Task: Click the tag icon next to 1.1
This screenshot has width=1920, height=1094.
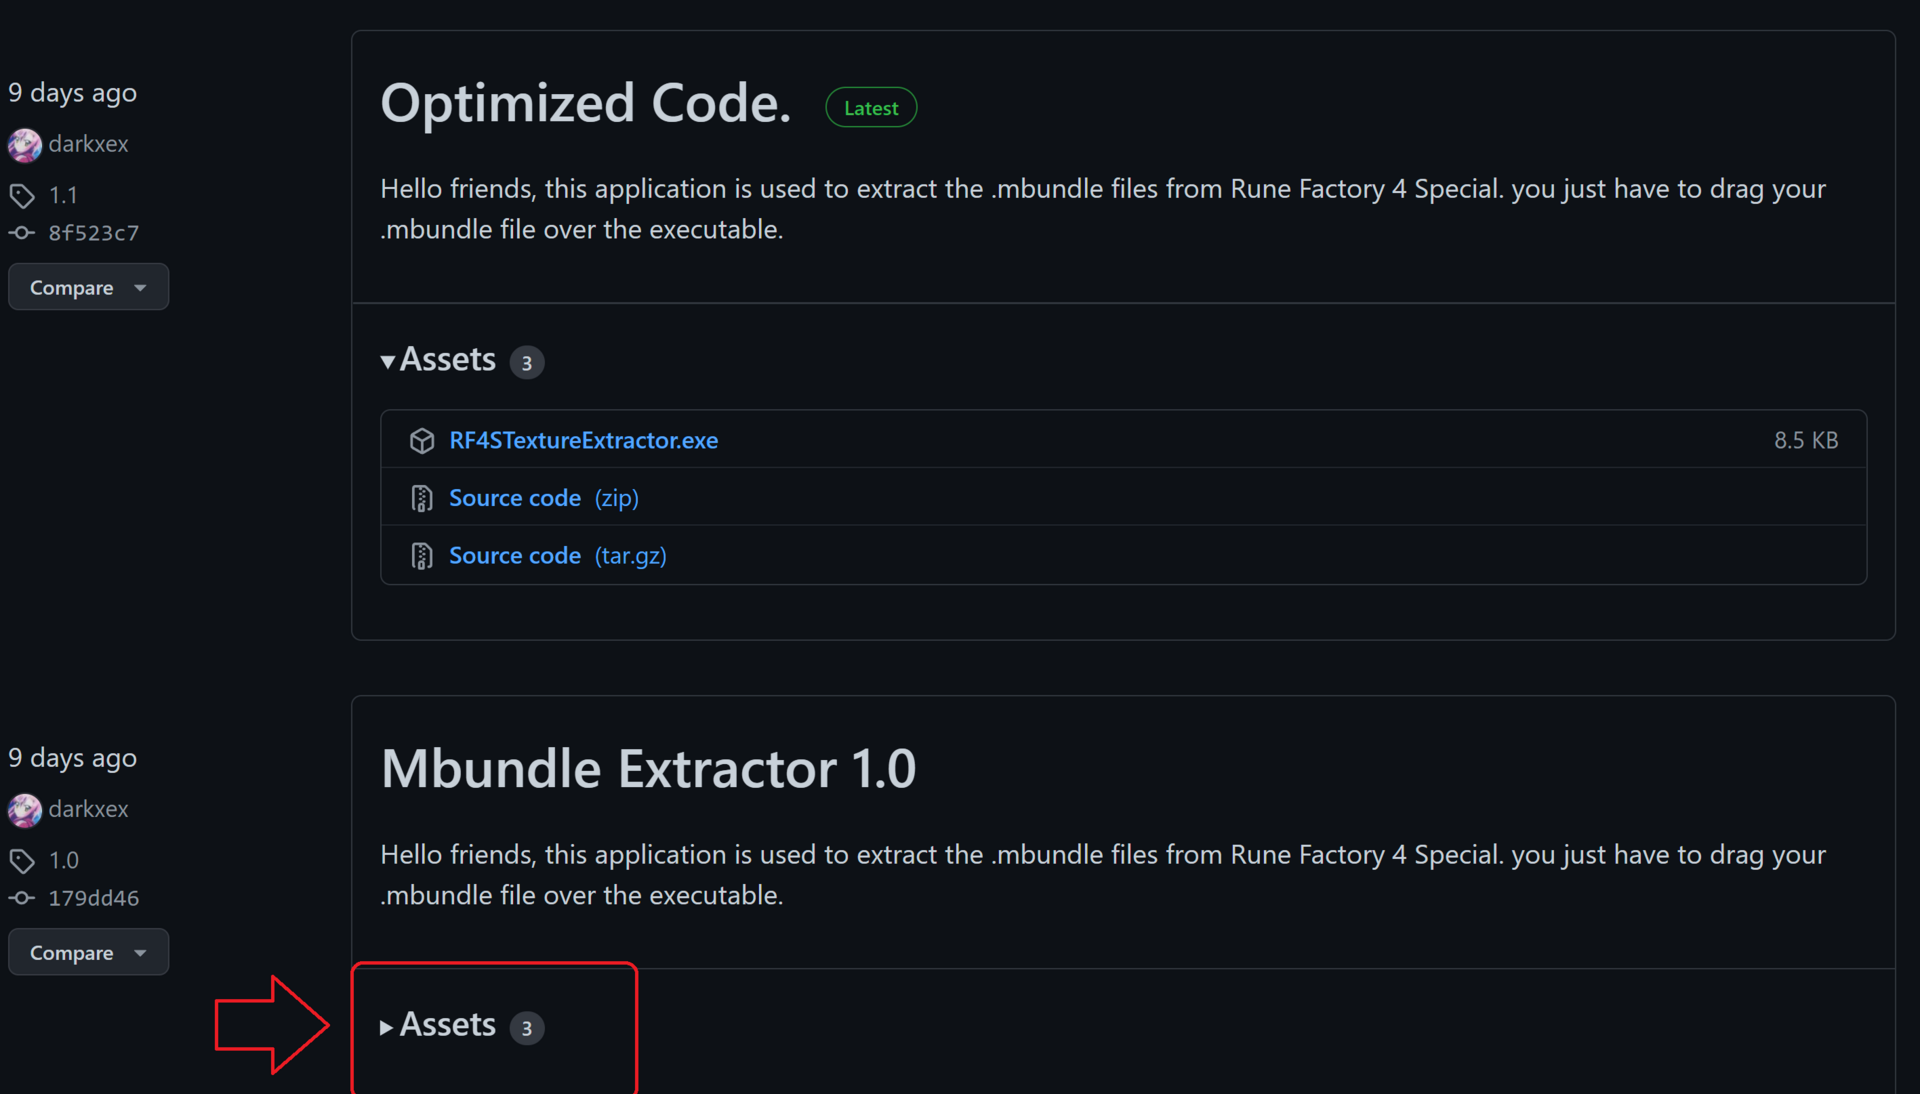Action: [22, 196]
